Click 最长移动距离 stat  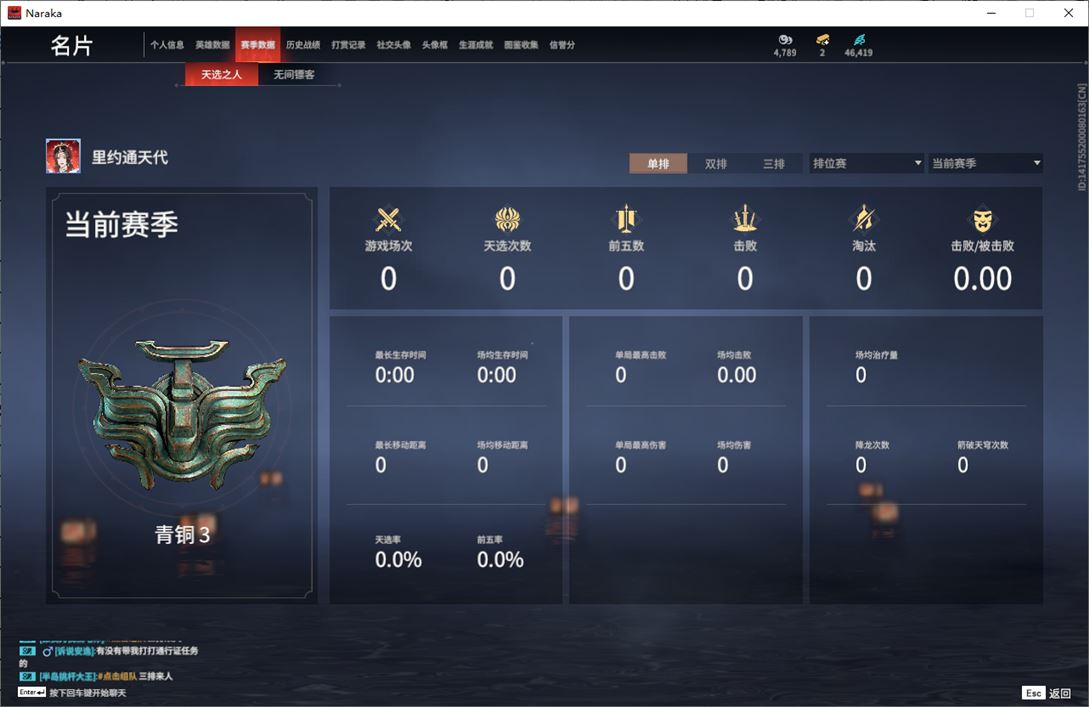pyautogui.click(x=401, y=458)
